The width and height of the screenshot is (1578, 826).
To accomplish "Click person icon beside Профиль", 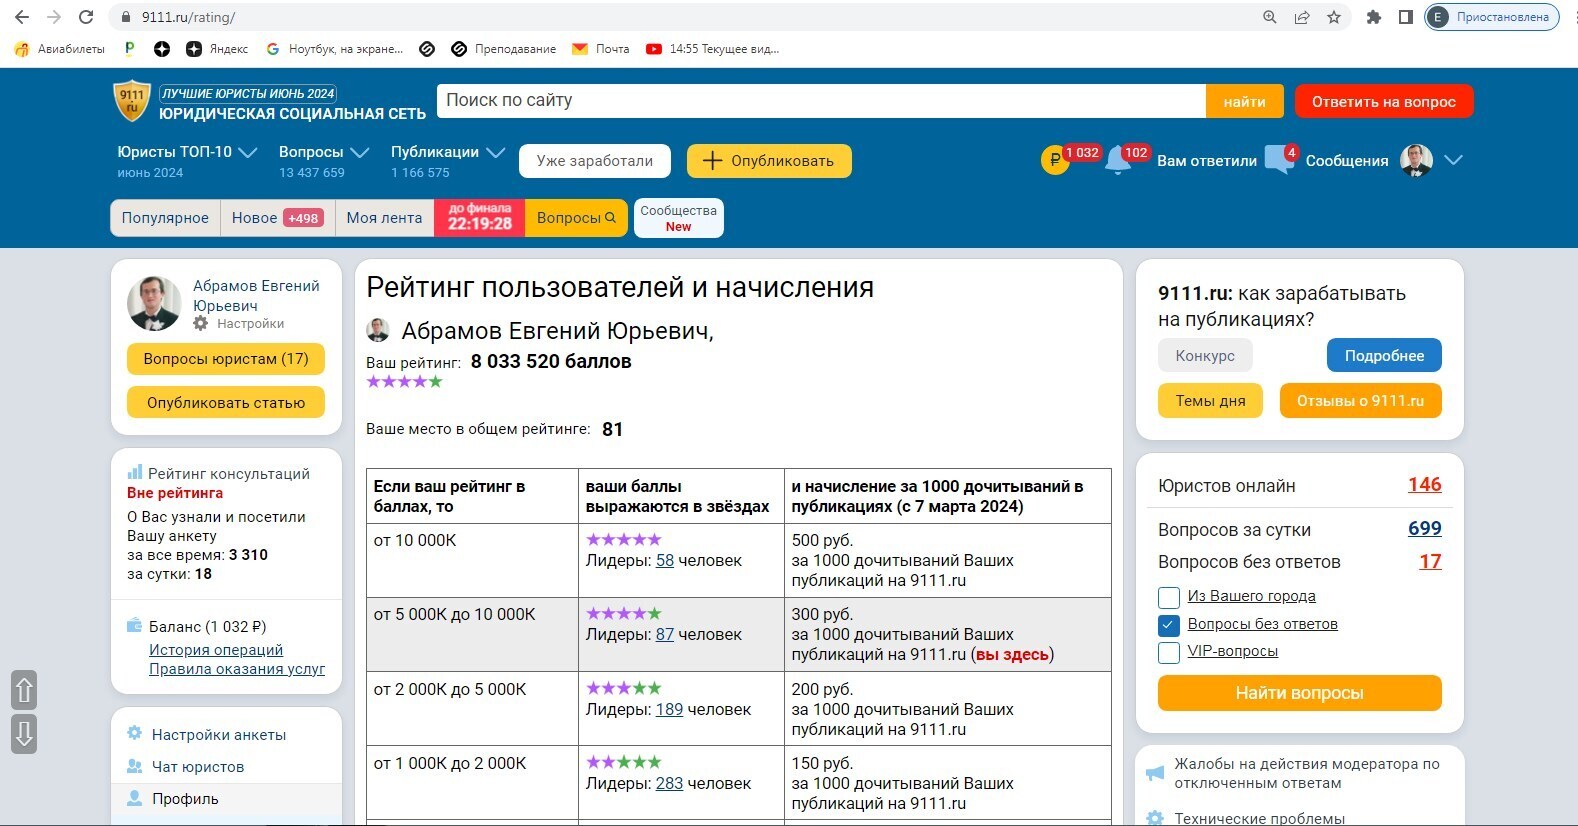I will coord(135,798).
